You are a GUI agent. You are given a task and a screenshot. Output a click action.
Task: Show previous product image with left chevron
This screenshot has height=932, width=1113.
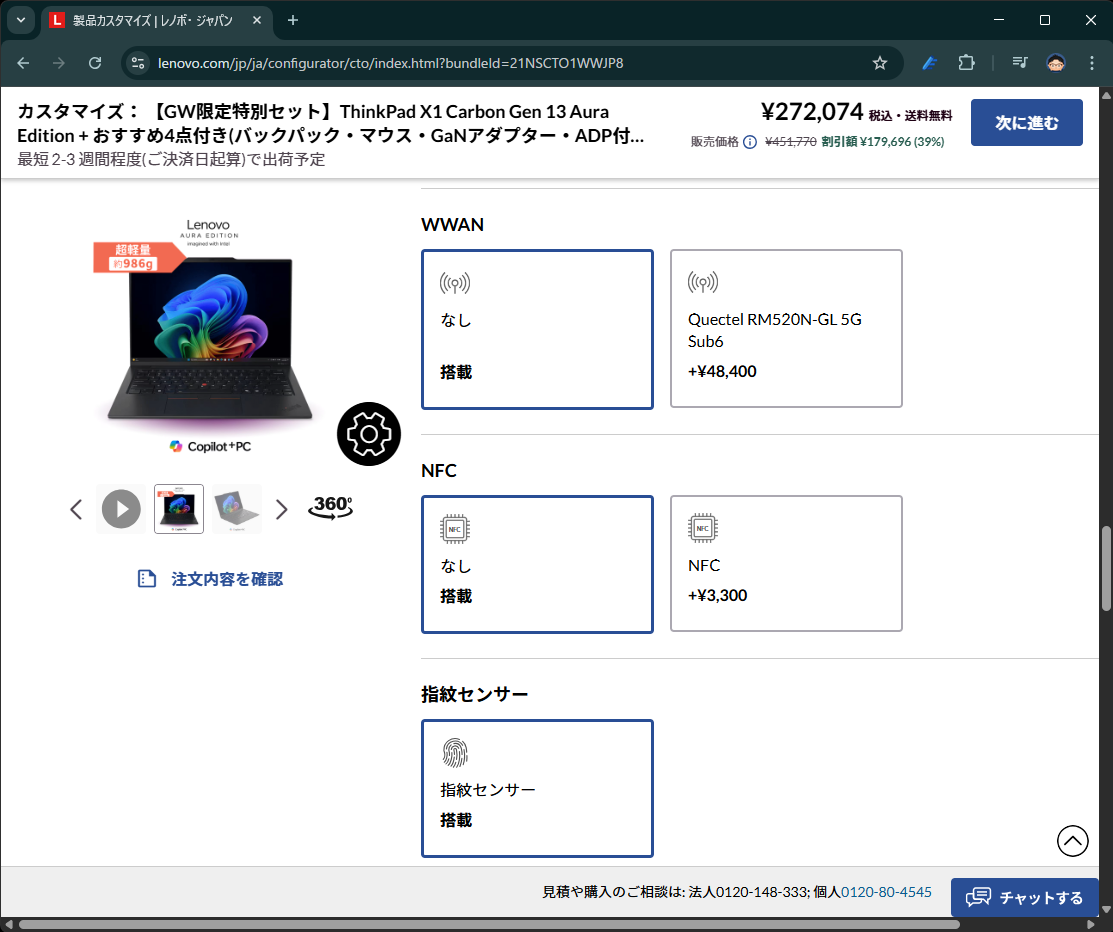[76, 509]
